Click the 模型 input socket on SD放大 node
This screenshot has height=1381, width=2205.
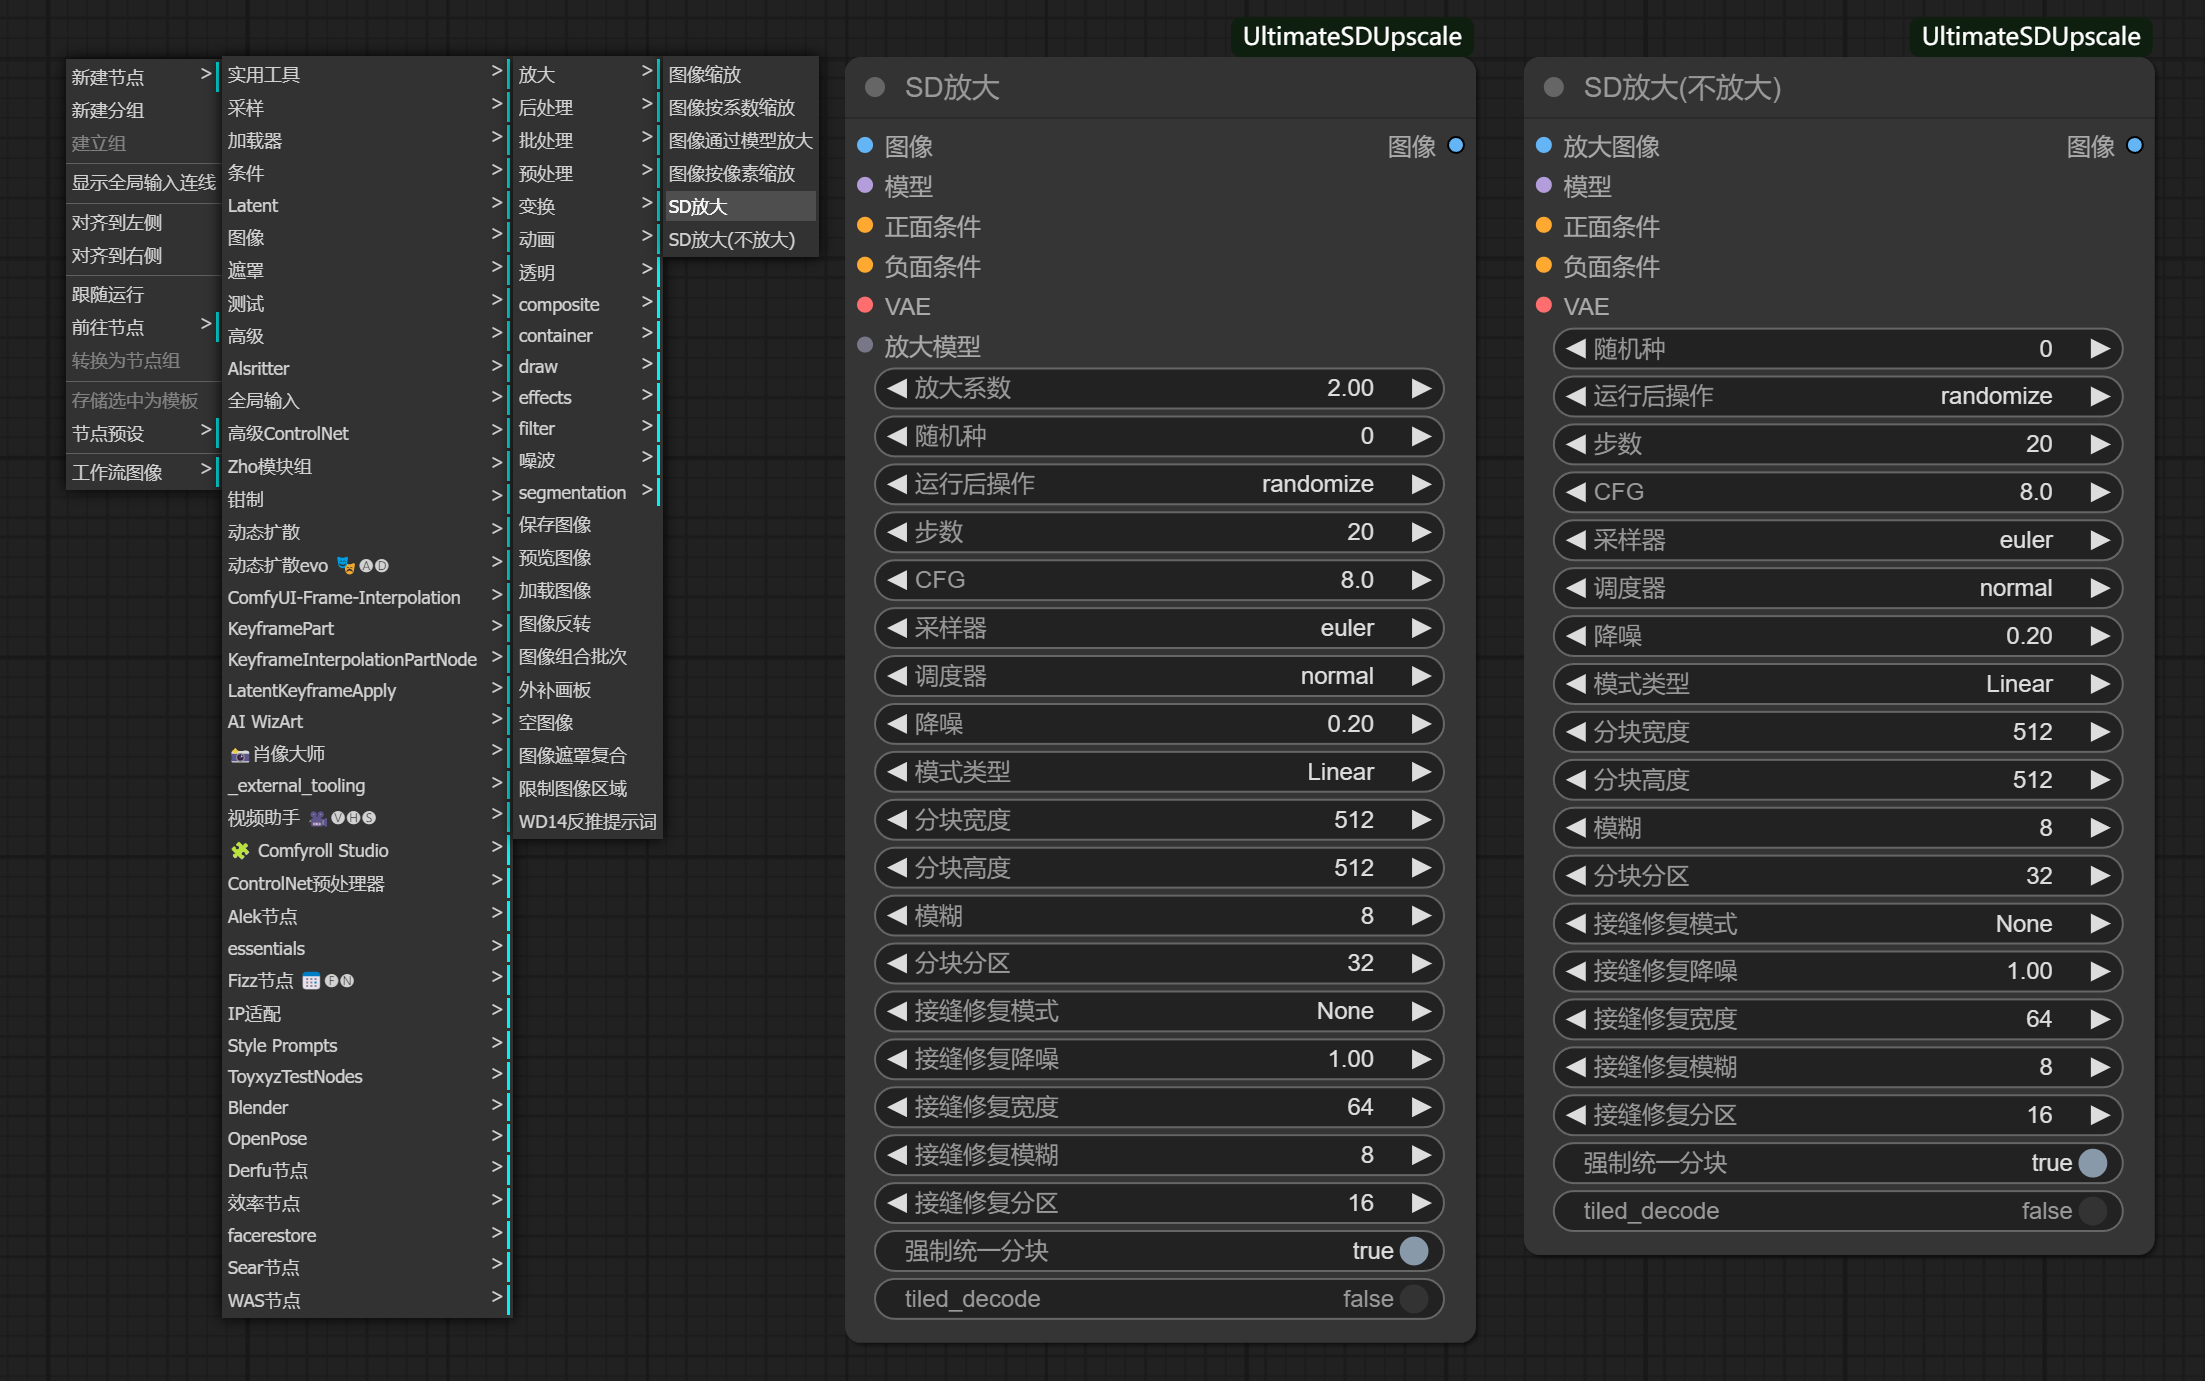(866, 186)
